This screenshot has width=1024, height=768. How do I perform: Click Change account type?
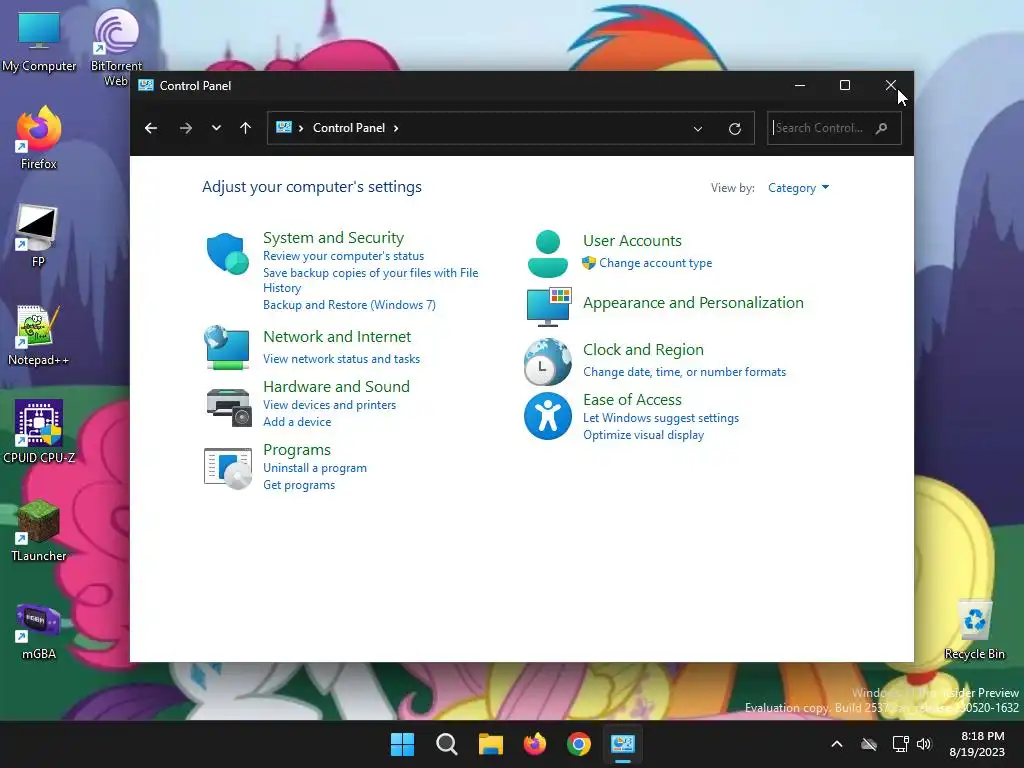[x=656, y=263]
